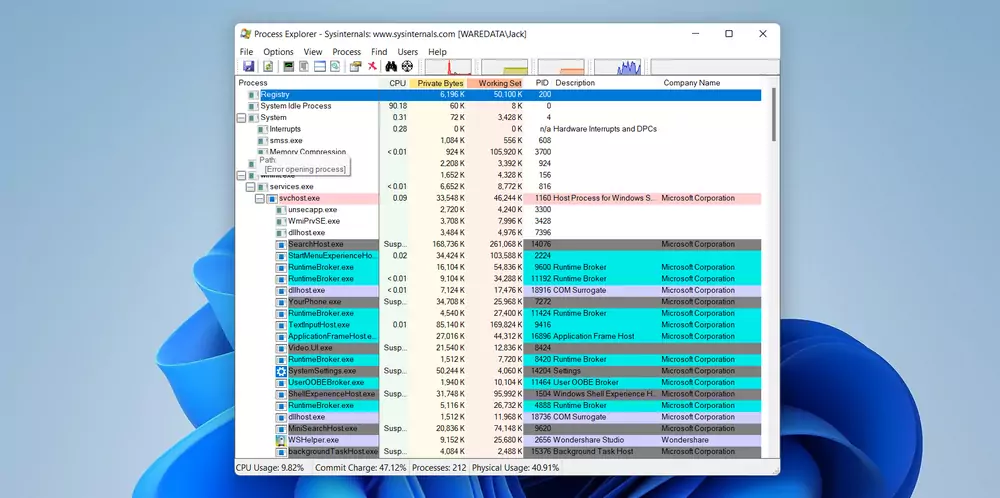Click the Refresh Now toolbar icon
1000x498 pixels.
coord(268,66)
